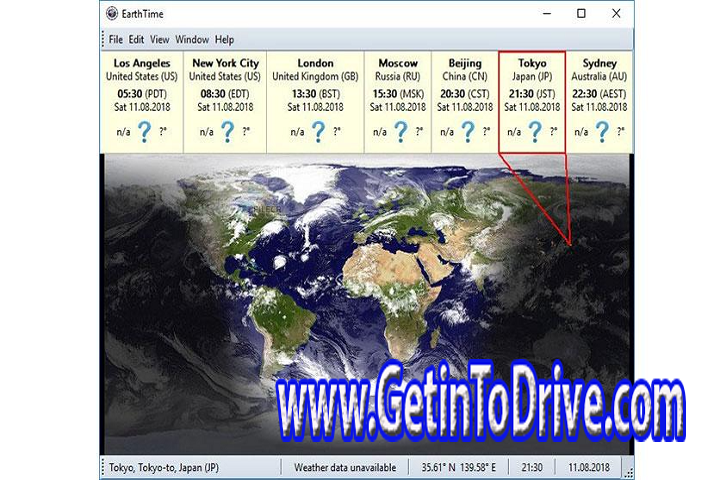Maximize the EarthTime window
The height and width of the screenshot is (480, 720).
(x=581, y=13)
